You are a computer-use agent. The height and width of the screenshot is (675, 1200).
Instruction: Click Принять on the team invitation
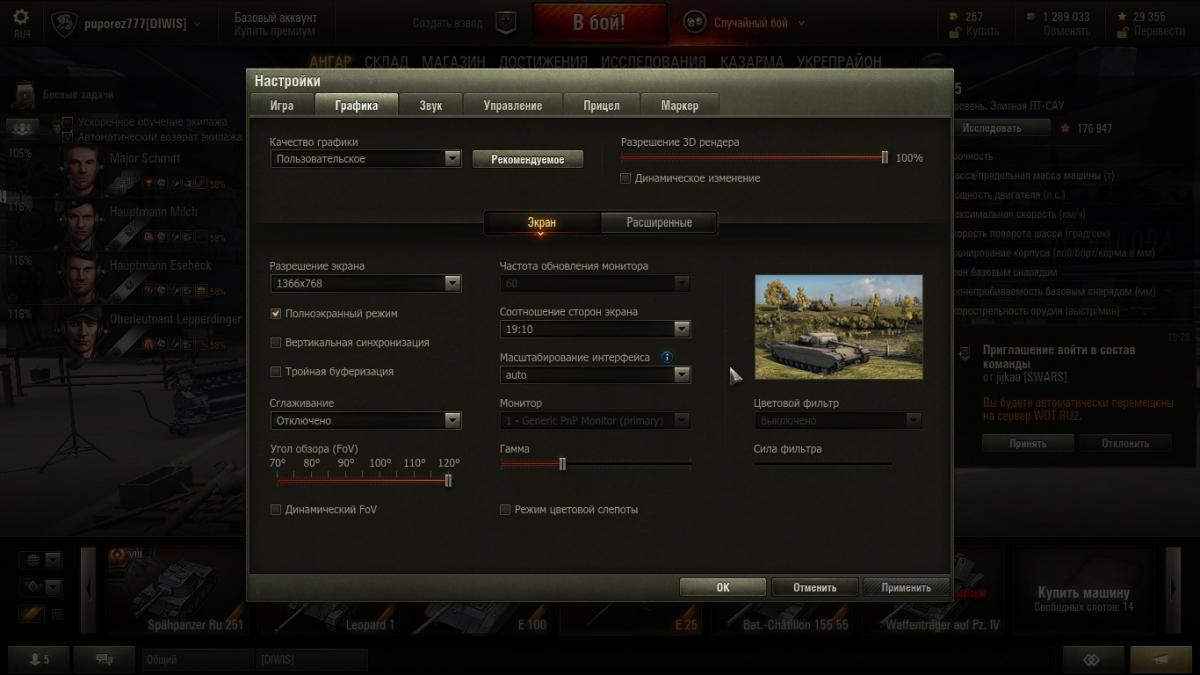1027,443
